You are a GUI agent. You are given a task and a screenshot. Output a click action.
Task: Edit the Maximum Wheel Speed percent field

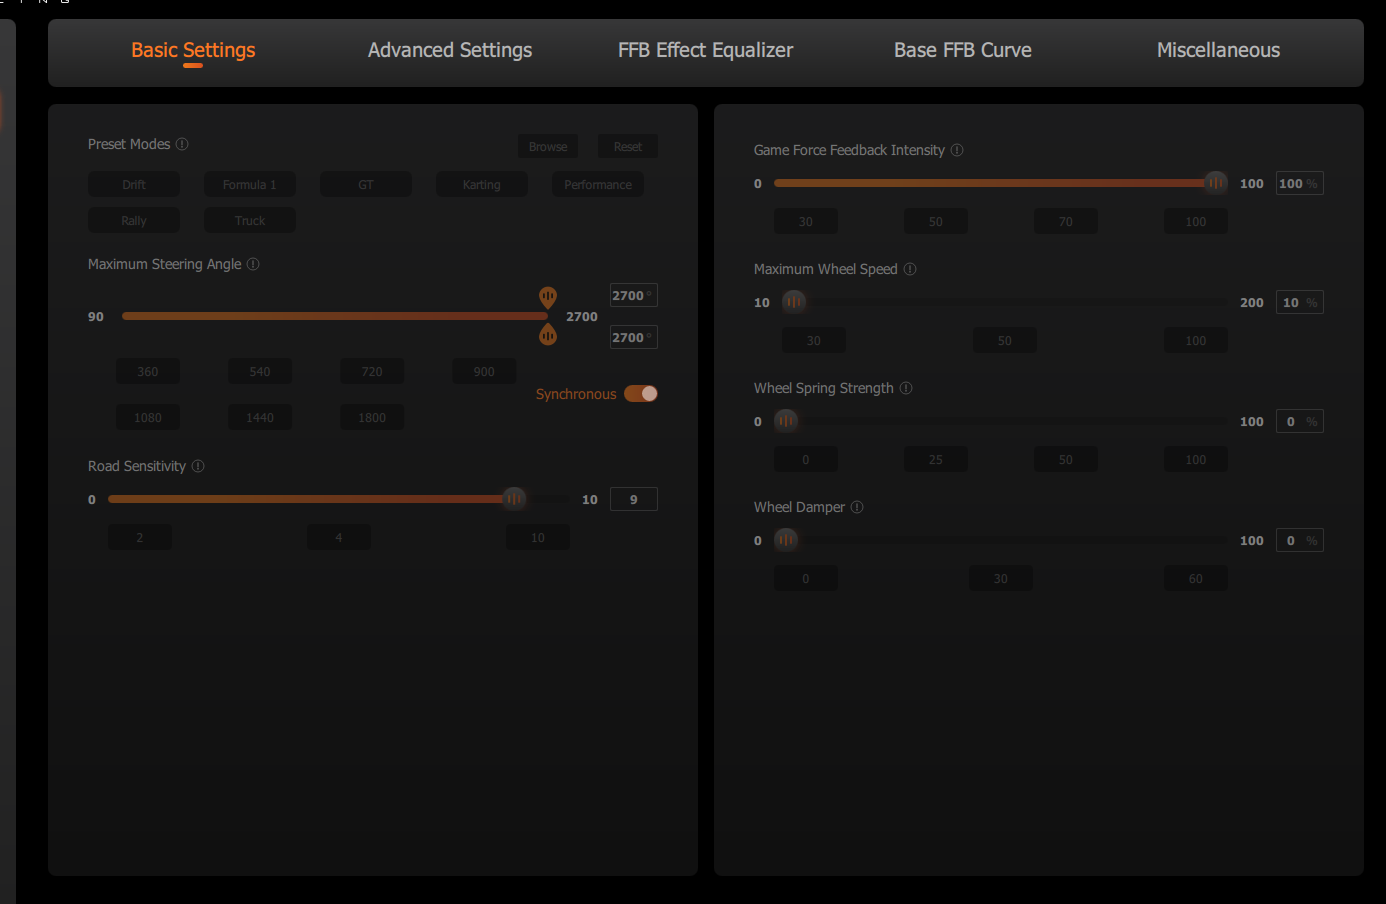1300,302
